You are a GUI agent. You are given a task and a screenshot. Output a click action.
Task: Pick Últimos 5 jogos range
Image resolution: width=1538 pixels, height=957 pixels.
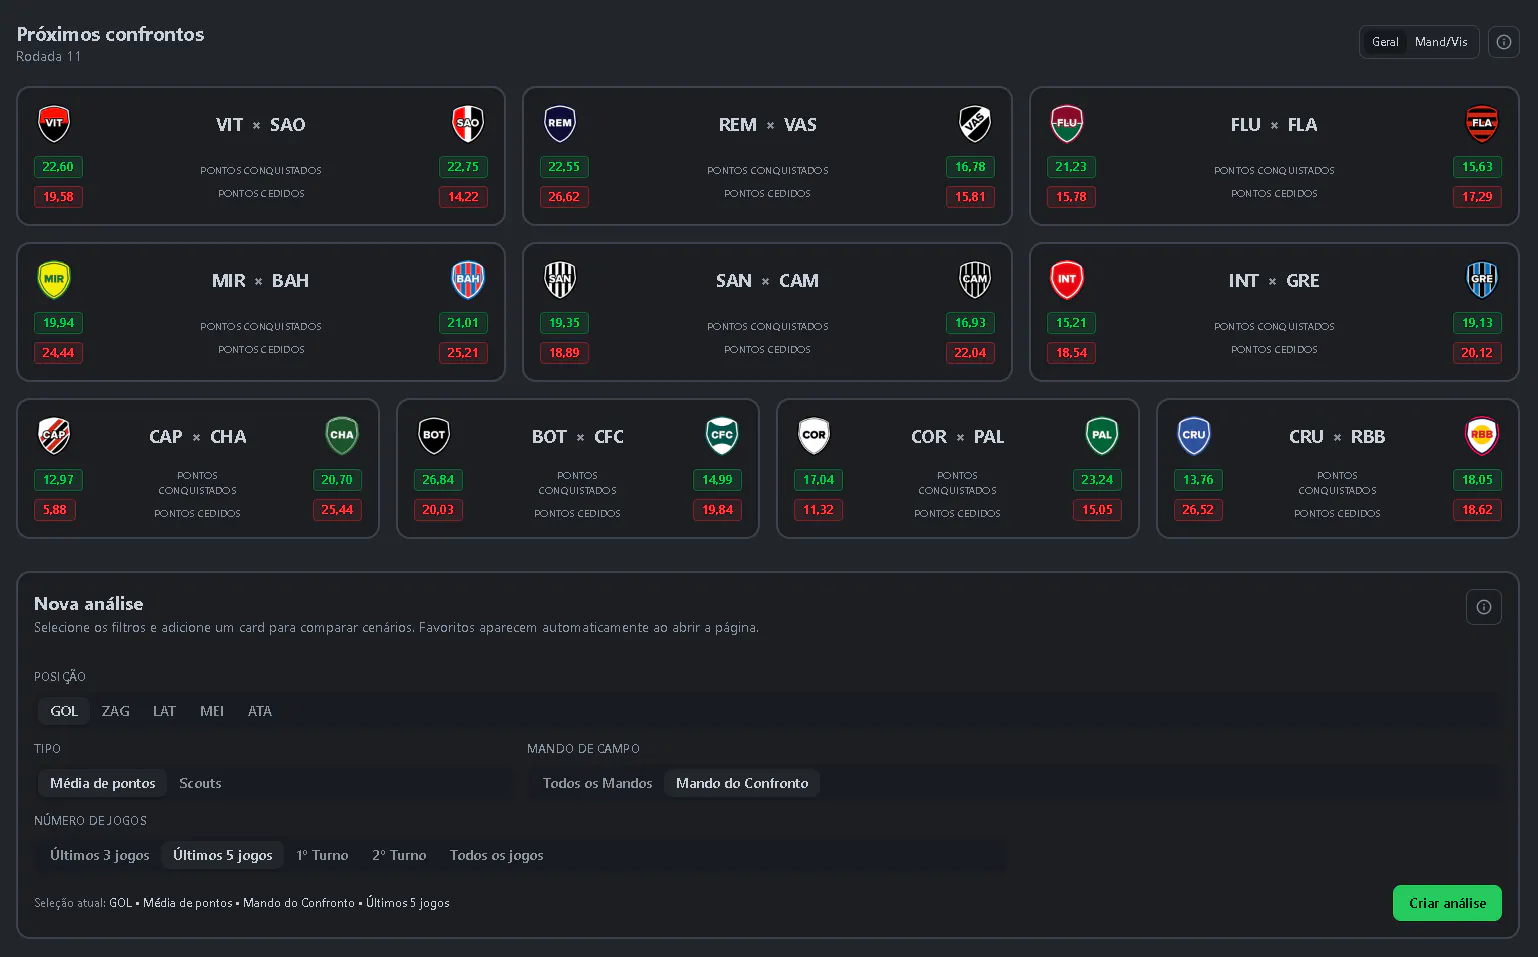(223, 855)
